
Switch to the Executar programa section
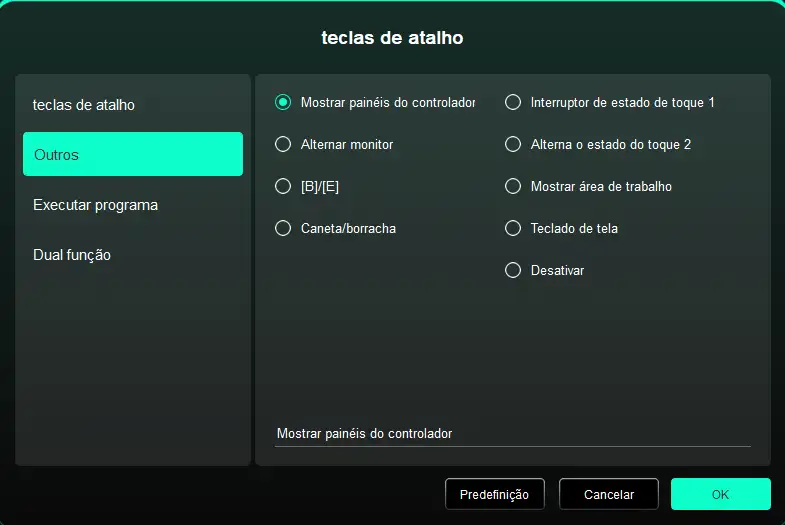click(95, 205)
